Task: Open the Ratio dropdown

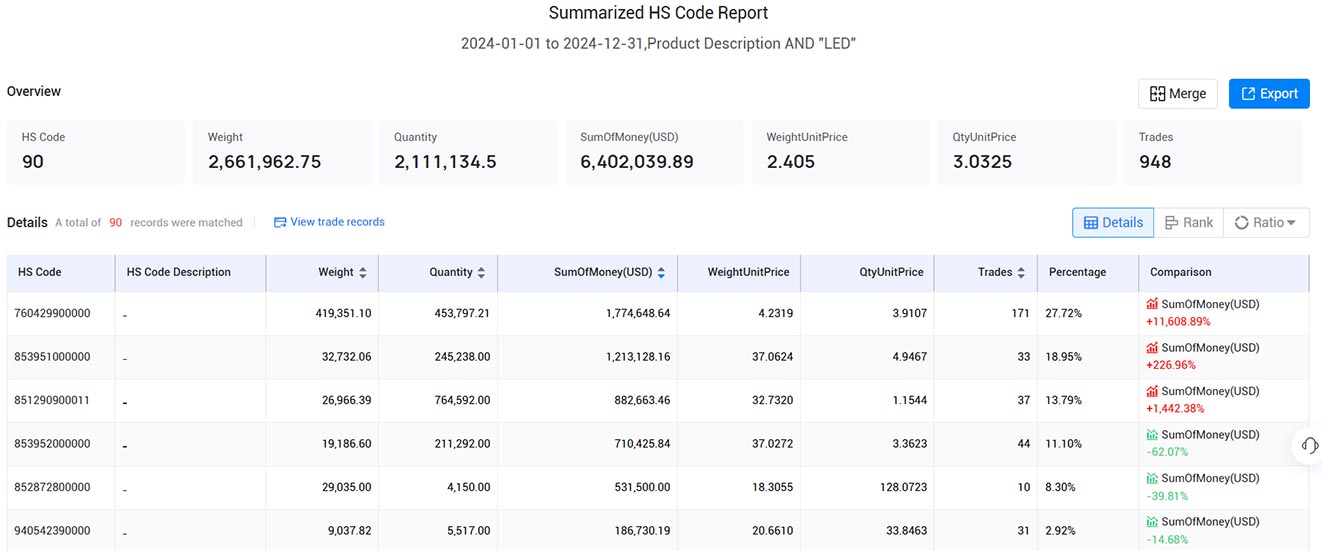Action: (x=1266, y=223)
